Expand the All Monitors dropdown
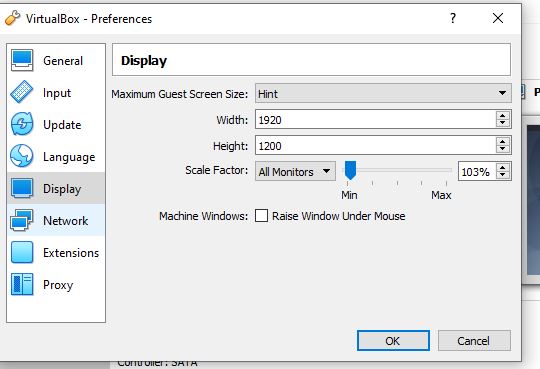This screenshot has width=540, height=369. [295, 171]
